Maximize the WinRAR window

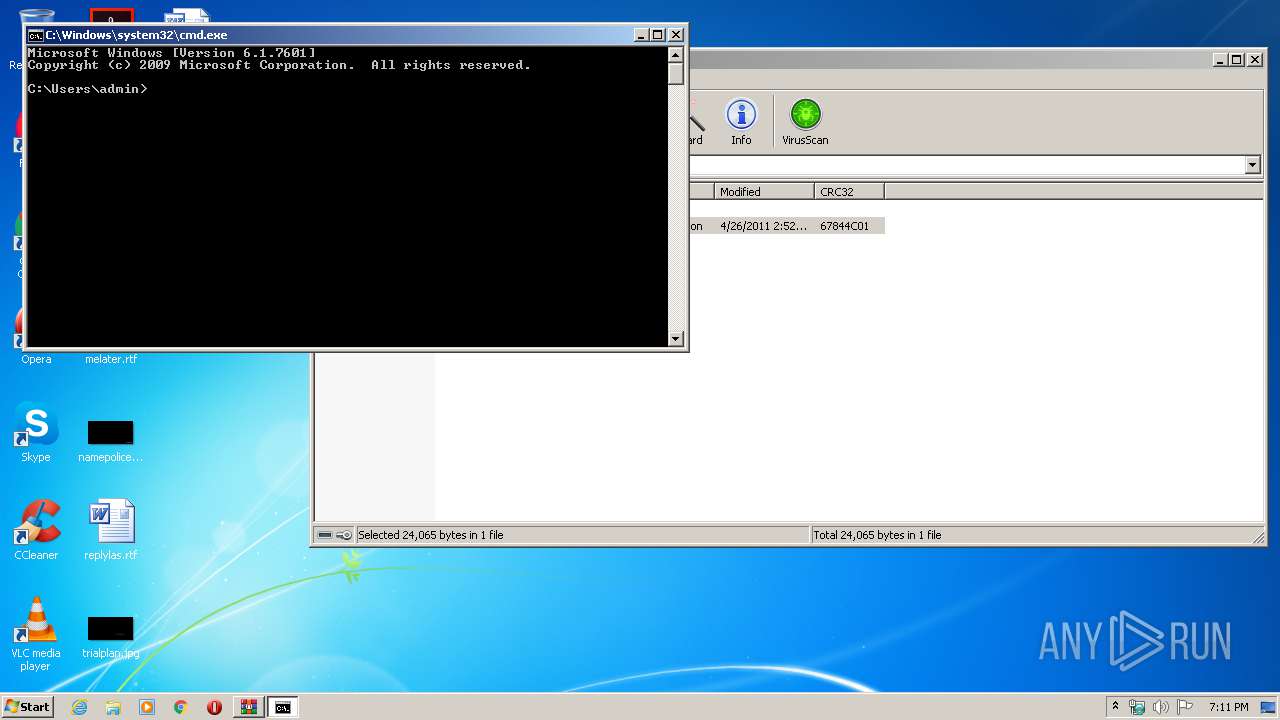coord(1237,60)
